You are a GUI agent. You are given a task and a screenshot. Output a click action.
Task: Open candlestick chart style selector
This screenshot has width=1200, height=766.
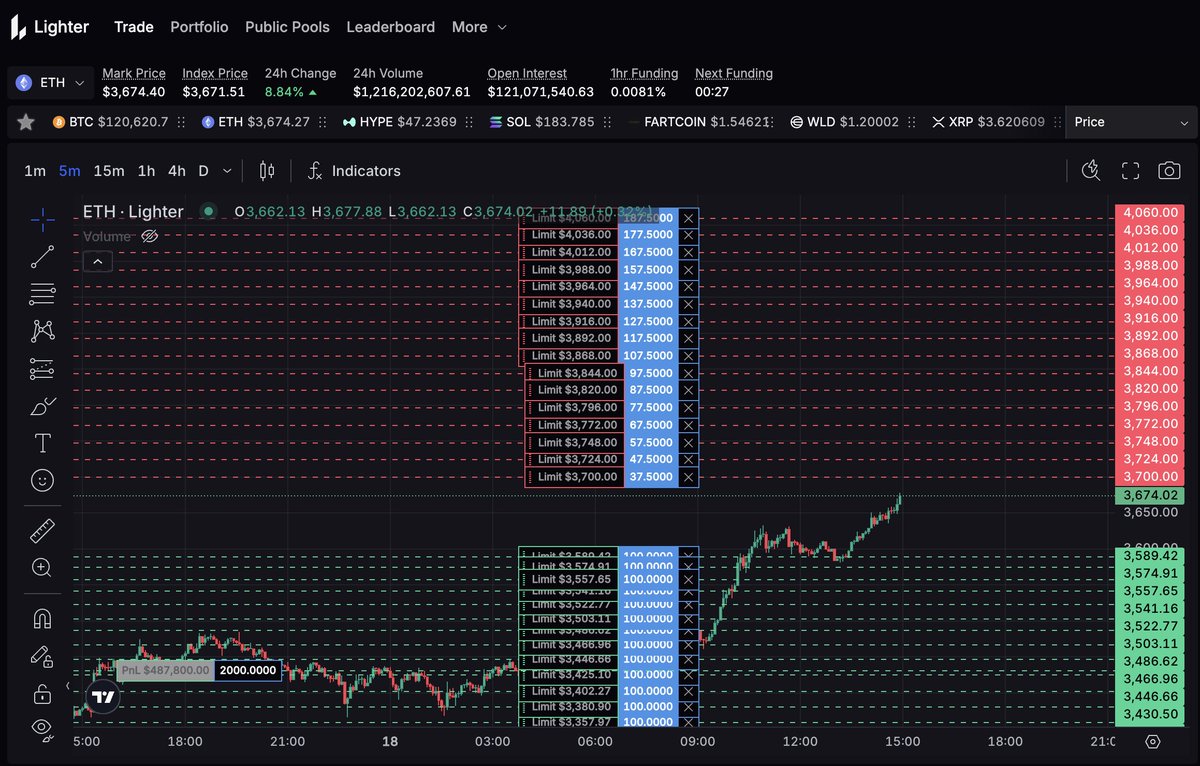(266, 171)
